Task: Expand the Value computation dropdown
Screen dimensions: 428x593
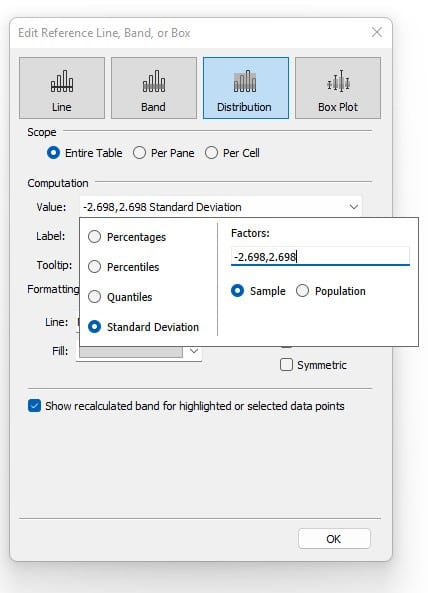Action: pyautogui.click(x=220, y=207)
